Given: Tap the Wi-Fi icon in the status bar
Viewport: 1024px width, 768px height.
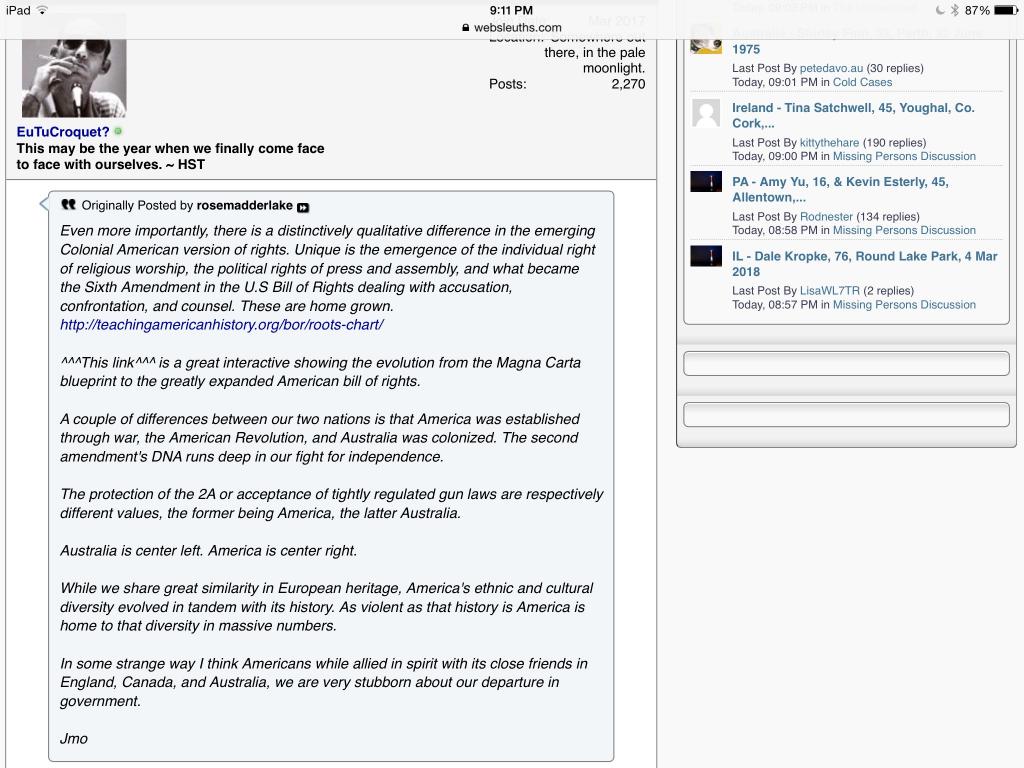Looking at the screenshot, I should tap(42, 10).
